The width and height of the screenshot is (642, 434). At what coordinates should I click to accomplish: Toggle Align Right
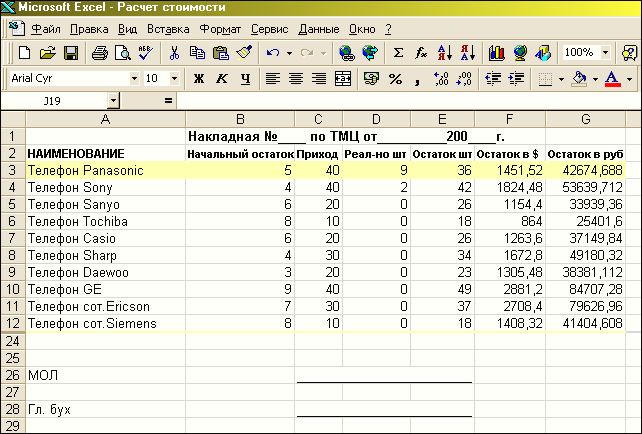(319, 78)
